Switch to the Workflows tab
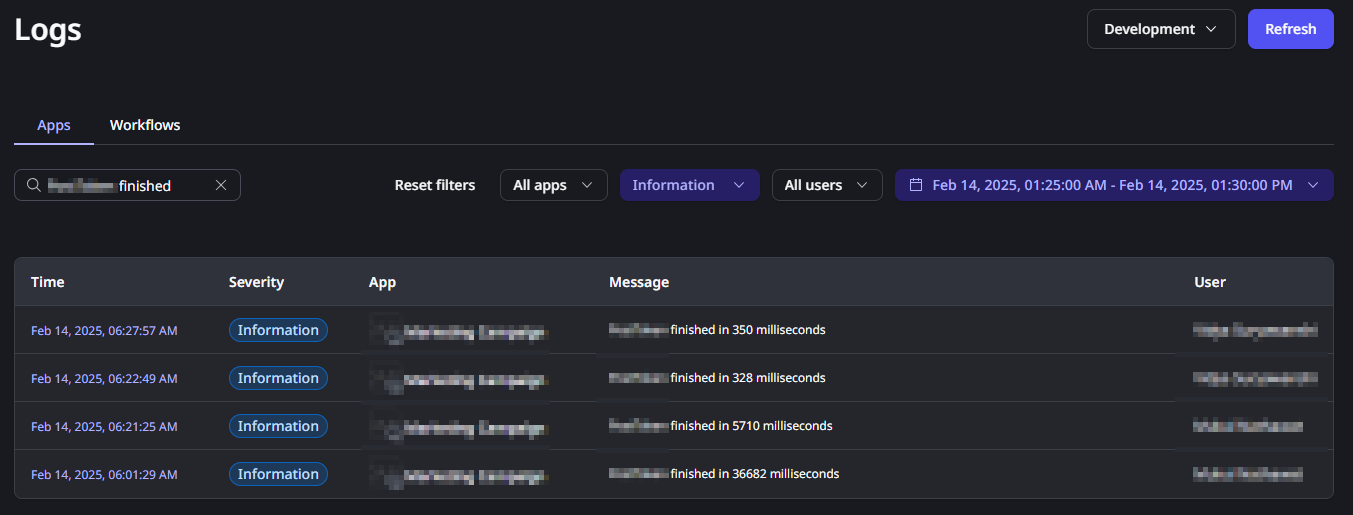 pos(145,125)
